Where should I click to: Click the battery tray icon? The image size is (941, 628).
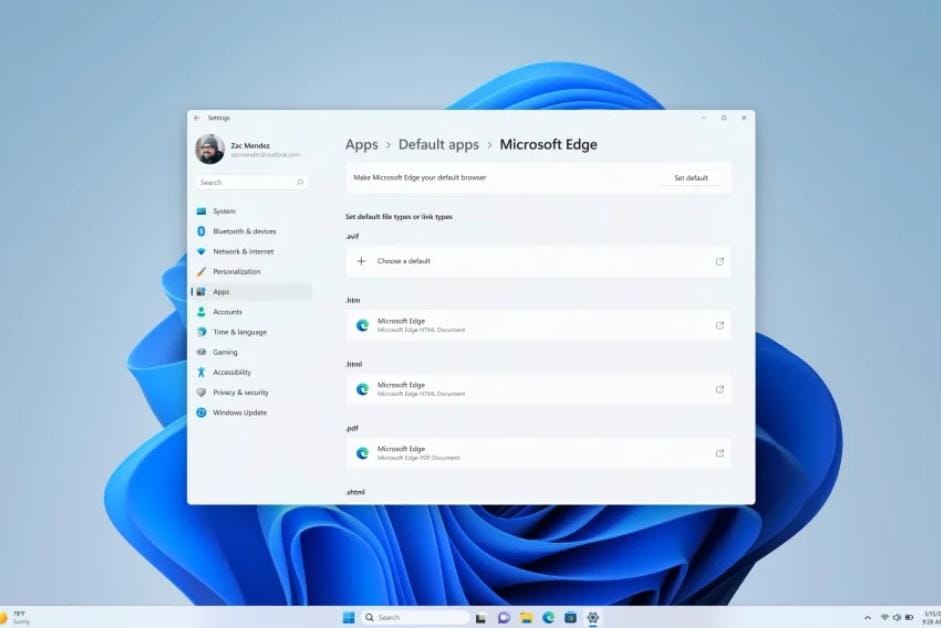tap(909, 617)
